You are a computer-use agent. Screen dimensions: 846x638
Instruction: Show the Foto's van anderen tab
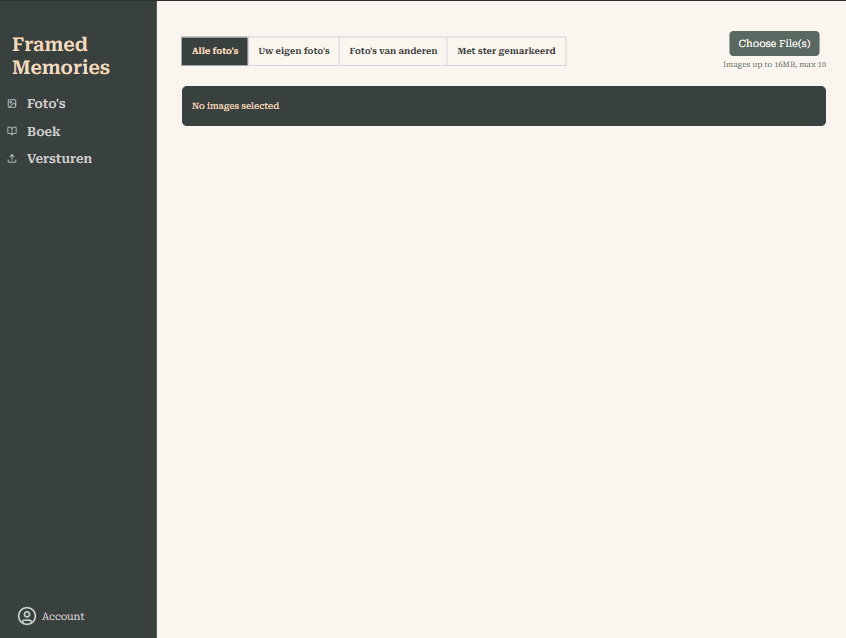pos(393,51)
